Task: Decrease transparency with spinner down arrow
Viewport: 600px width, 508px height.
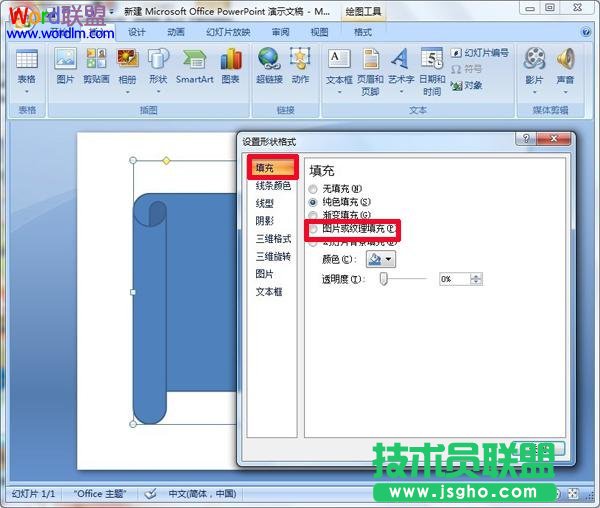Action: (x=476, y=282)
